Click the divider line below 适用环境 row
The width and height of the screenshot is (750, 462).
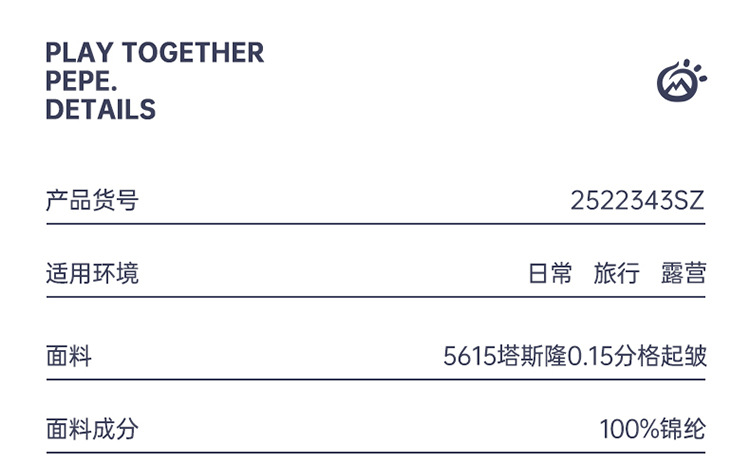(375, 297)
